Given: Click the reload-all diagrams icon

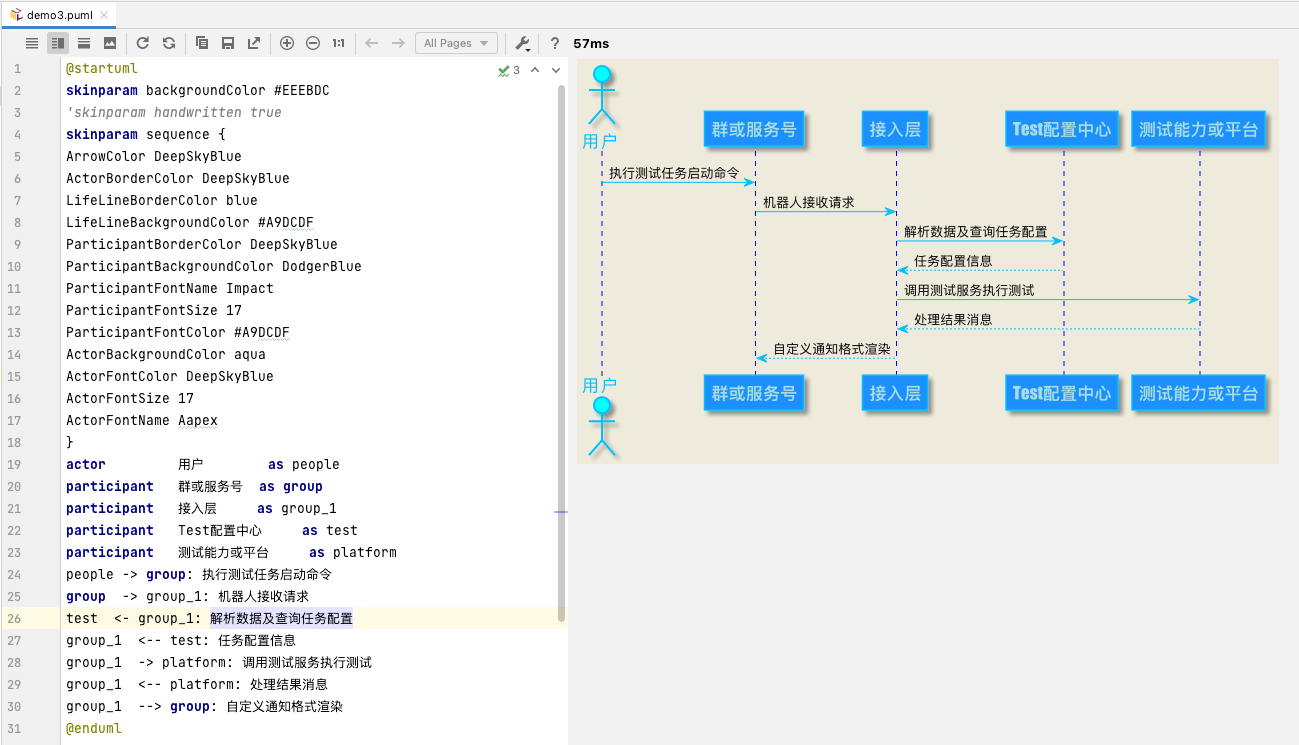Looking at the screenshot, I should tap(168, 43).
